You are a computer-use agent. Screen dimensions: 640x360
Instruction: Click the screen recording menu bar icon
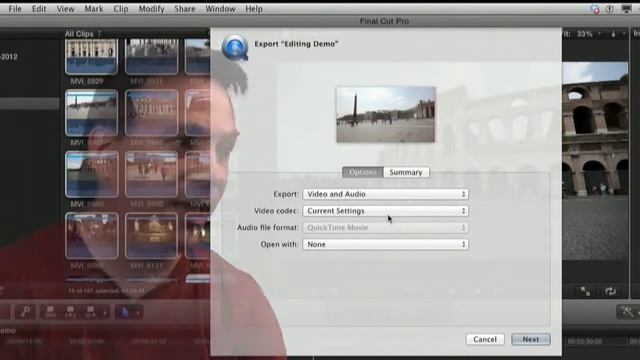click(x=595, y=9)
